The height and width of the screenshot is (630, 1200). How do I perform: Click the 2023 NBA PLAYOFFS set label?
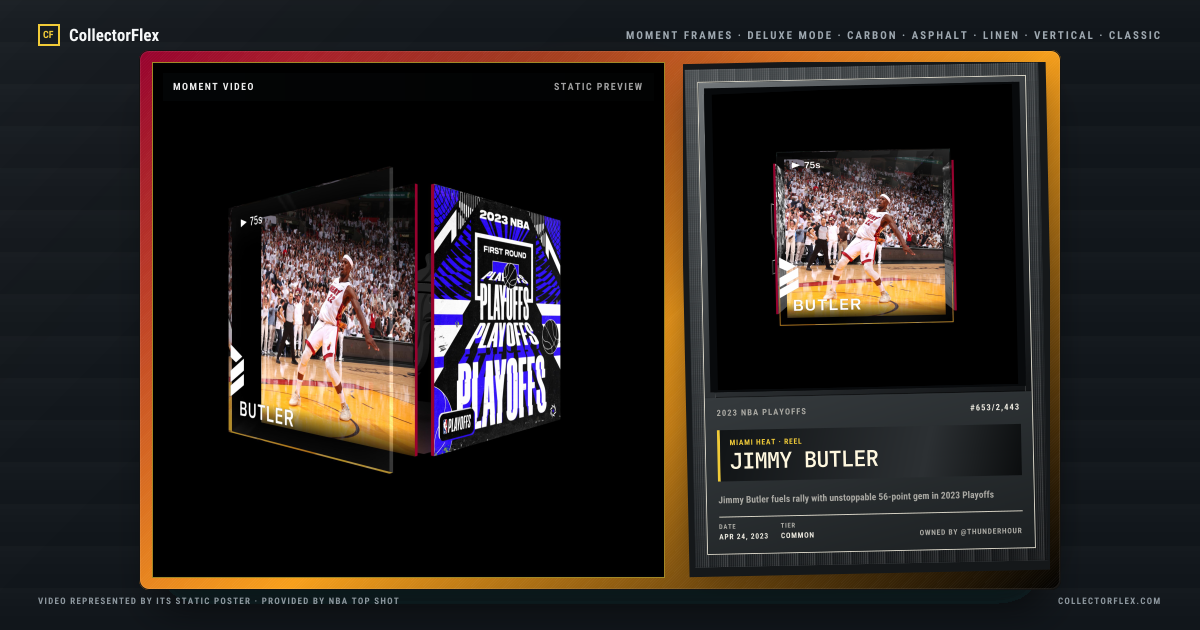click(761, 412)
